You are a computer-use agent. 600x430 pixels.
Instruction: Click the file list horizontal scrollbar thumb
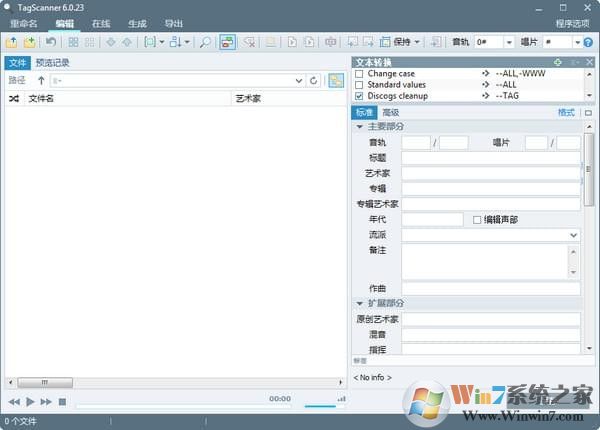pos(45,382)
